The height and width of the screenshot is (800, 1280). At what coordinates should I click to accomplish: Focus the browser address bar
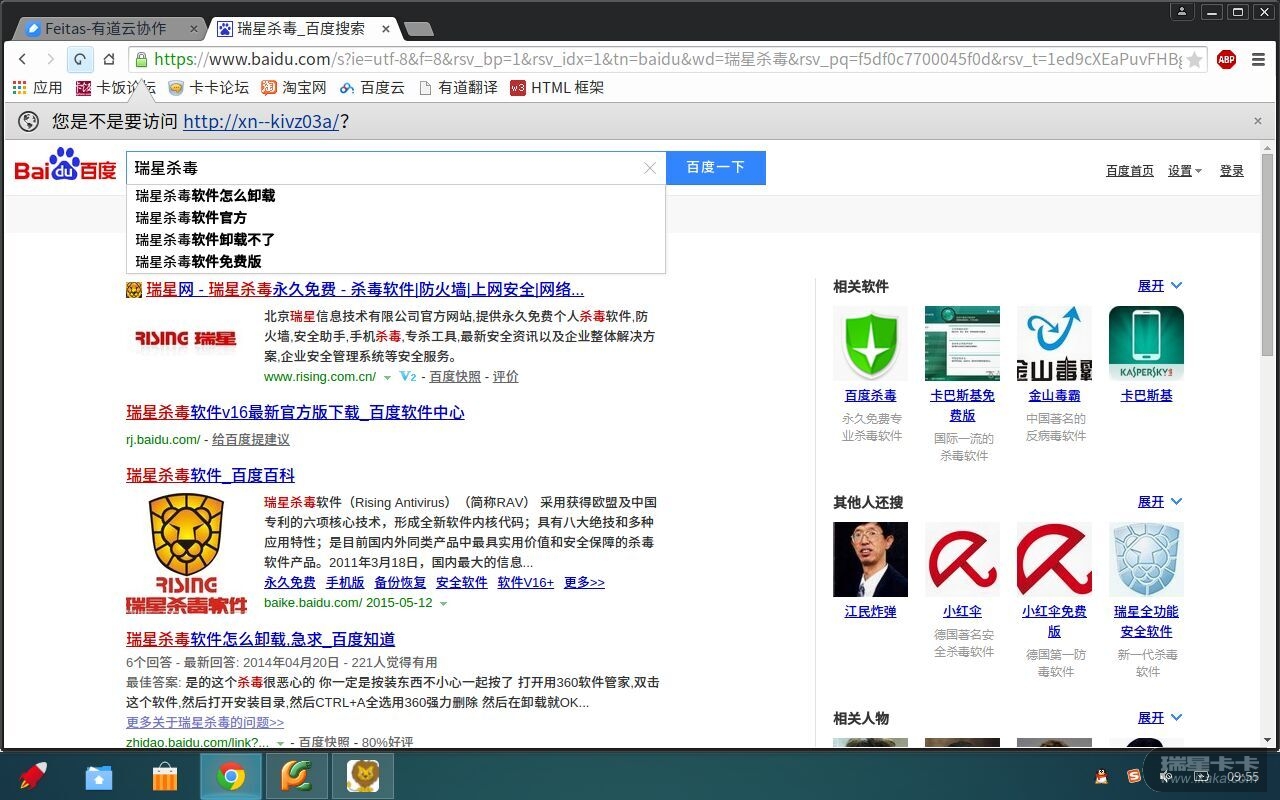coord(668,60)
